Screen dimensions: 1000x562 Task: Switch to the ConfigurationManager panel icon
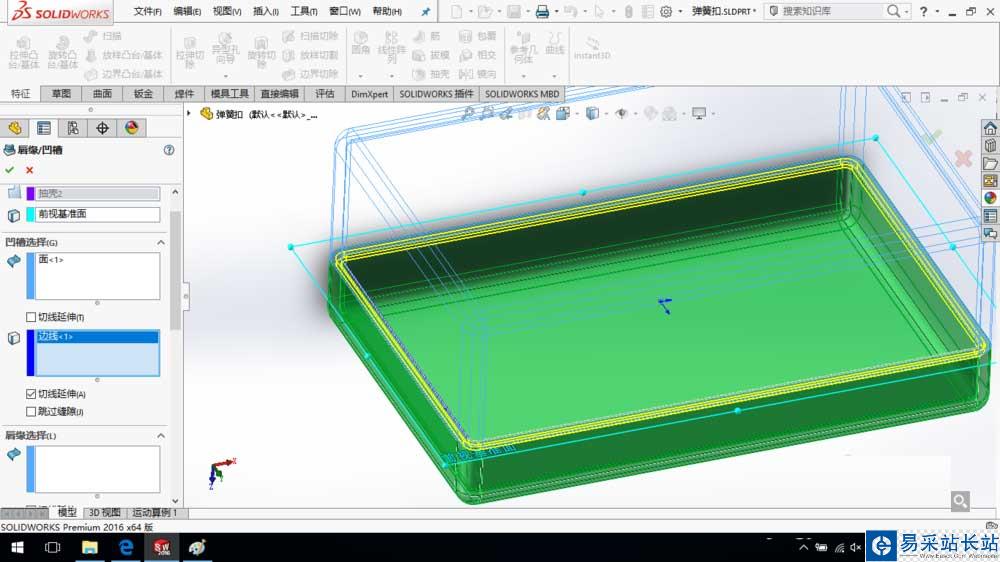click(x=73, y=128)
